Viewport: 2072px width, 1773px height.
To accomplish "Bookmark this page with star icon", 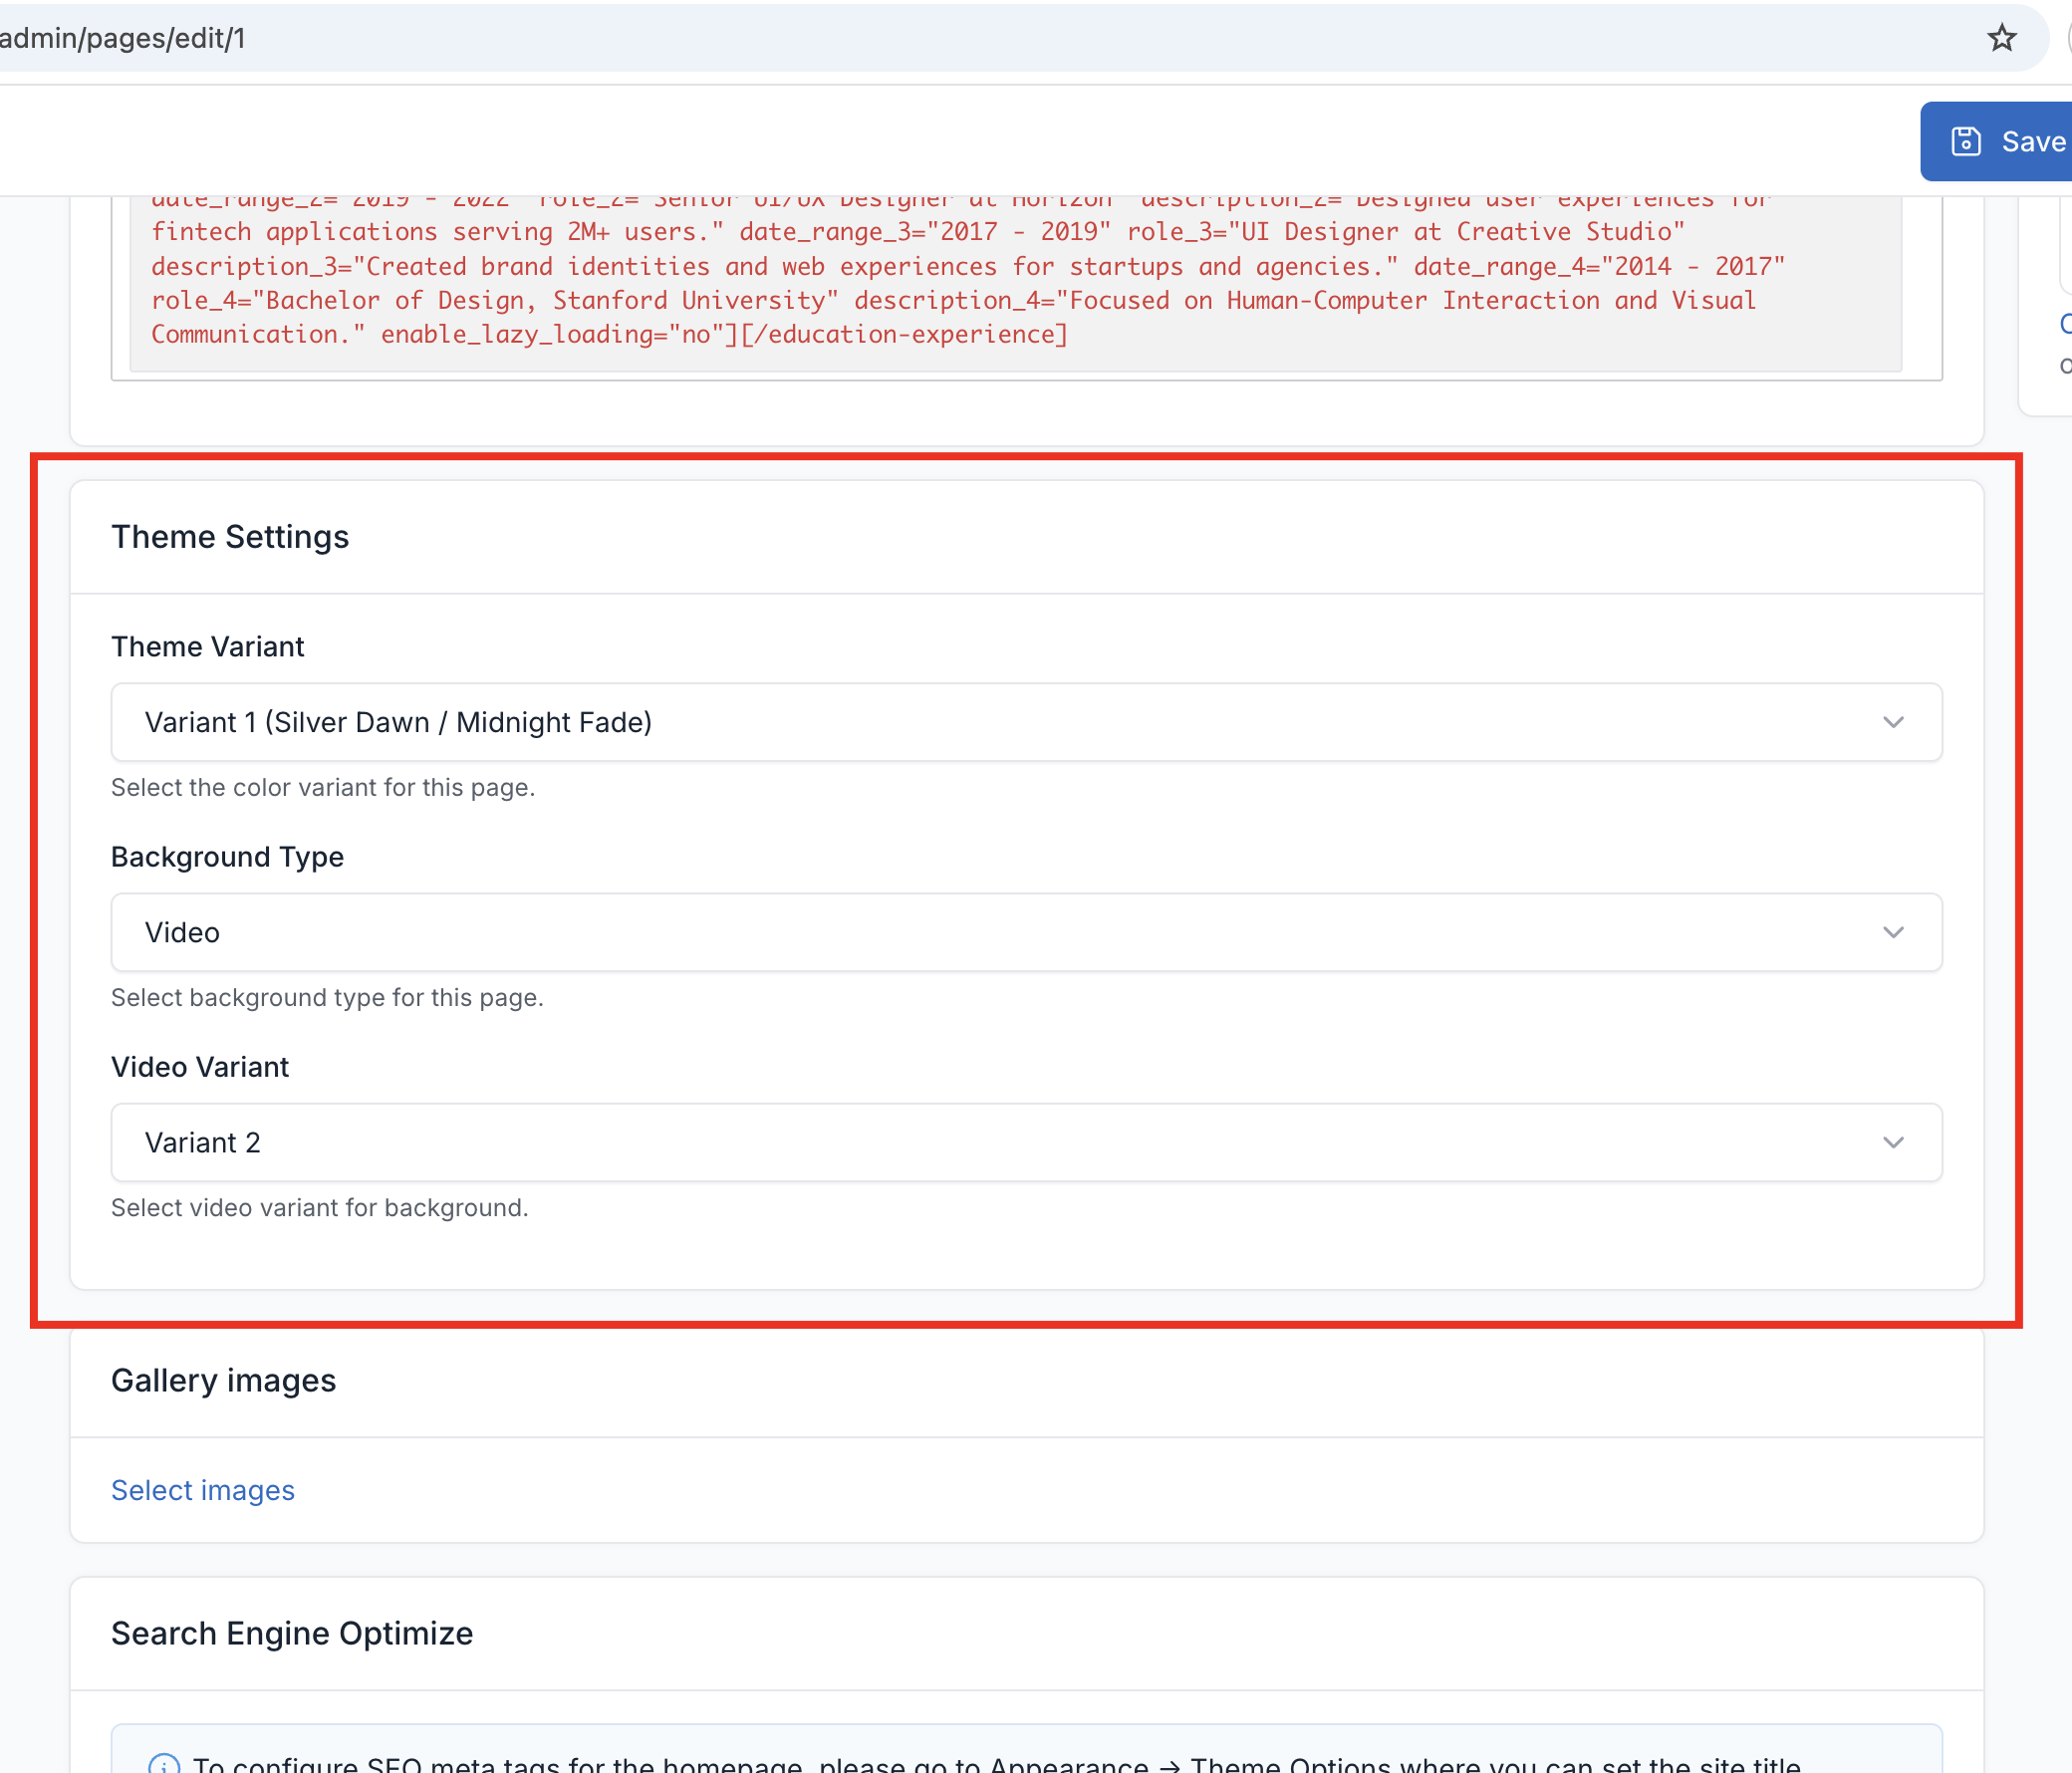I will [x=2001, y=38].
